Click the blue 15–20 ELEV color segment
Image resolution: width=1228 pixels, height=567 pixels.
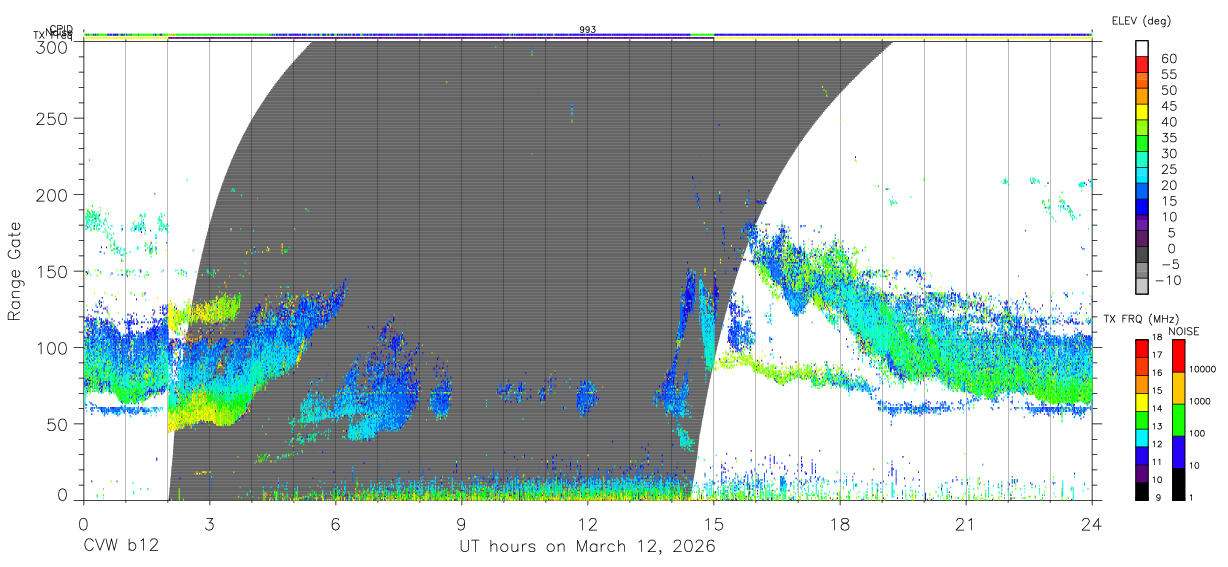click(1142, 193)
